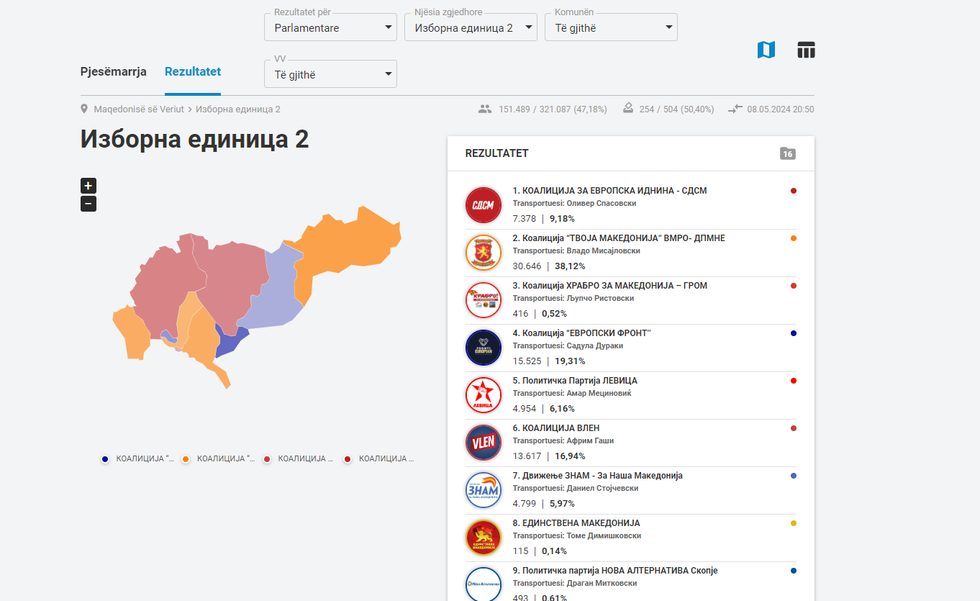Click the dark blue map region
The width and height of the screenshot is (980, 601).
(x=230, y=343)
